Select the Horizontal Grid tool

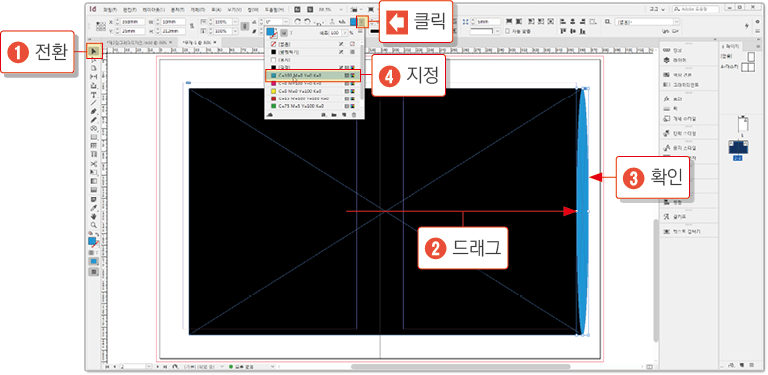coord(94,146)
